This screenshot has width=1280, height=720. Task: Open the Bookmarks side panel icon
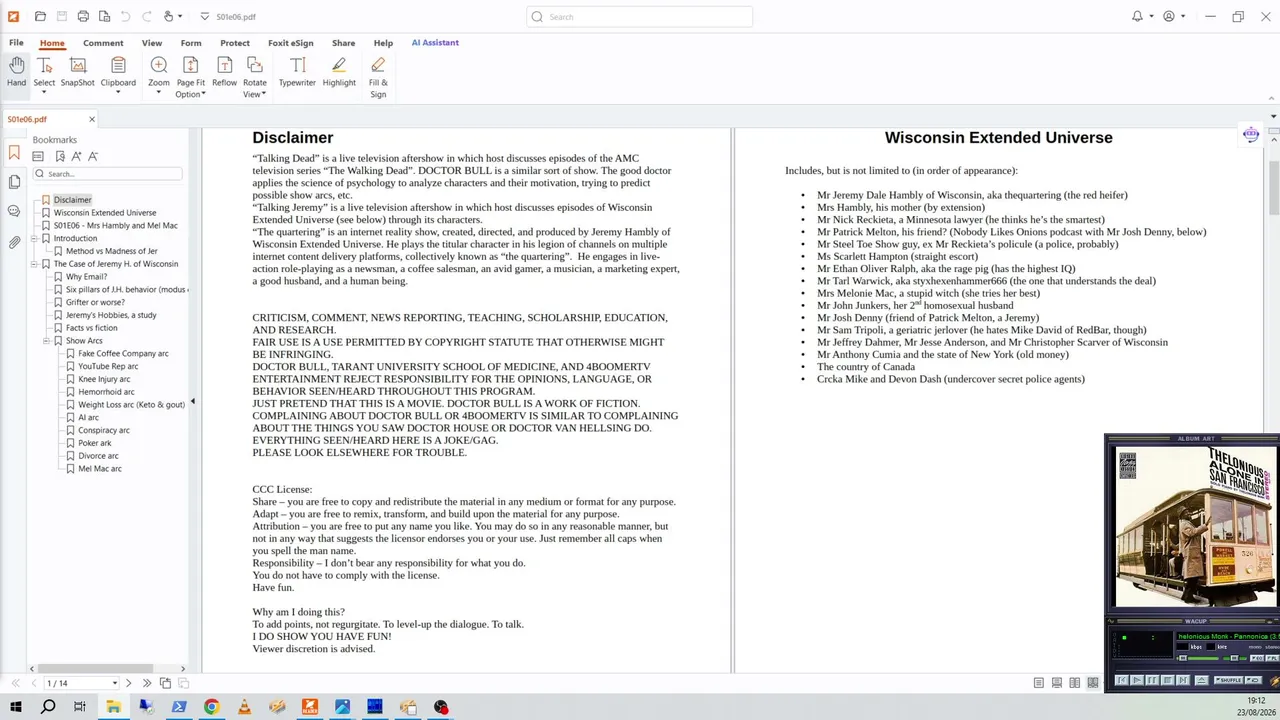(x=14, y=153)
